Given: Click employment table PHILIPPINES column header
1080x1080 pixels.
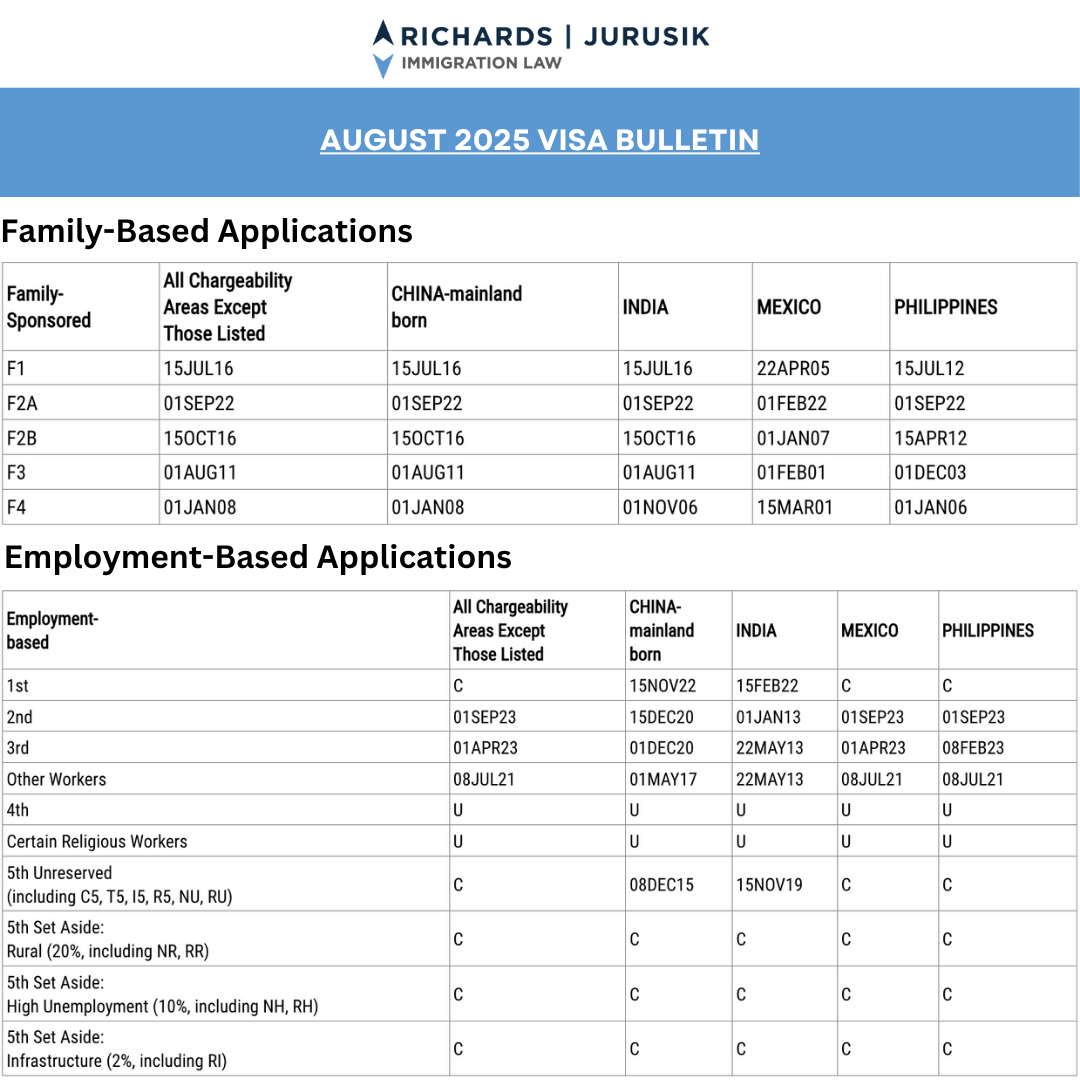Looking at the screenshot, I should [x=988, y=630].
